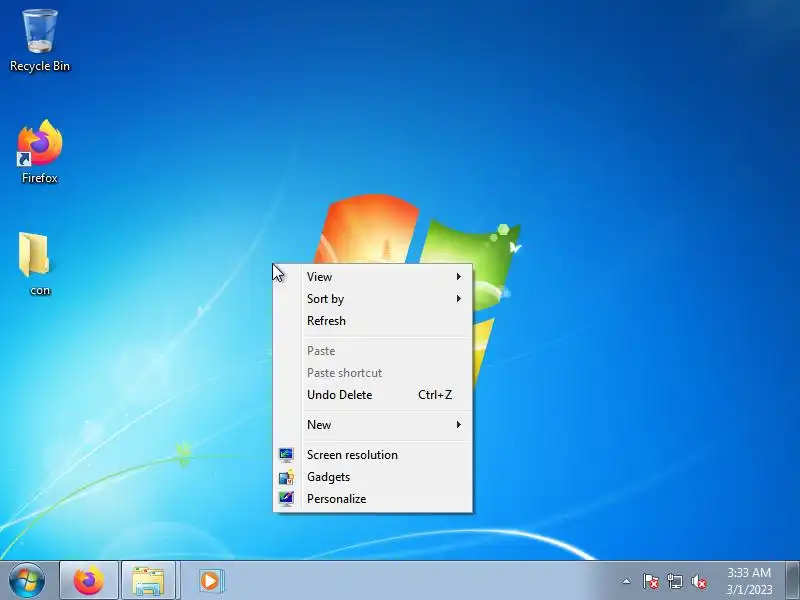Click the muted volume tray icon
This screenshot has width=800, height=600.
tap(699, 581)
